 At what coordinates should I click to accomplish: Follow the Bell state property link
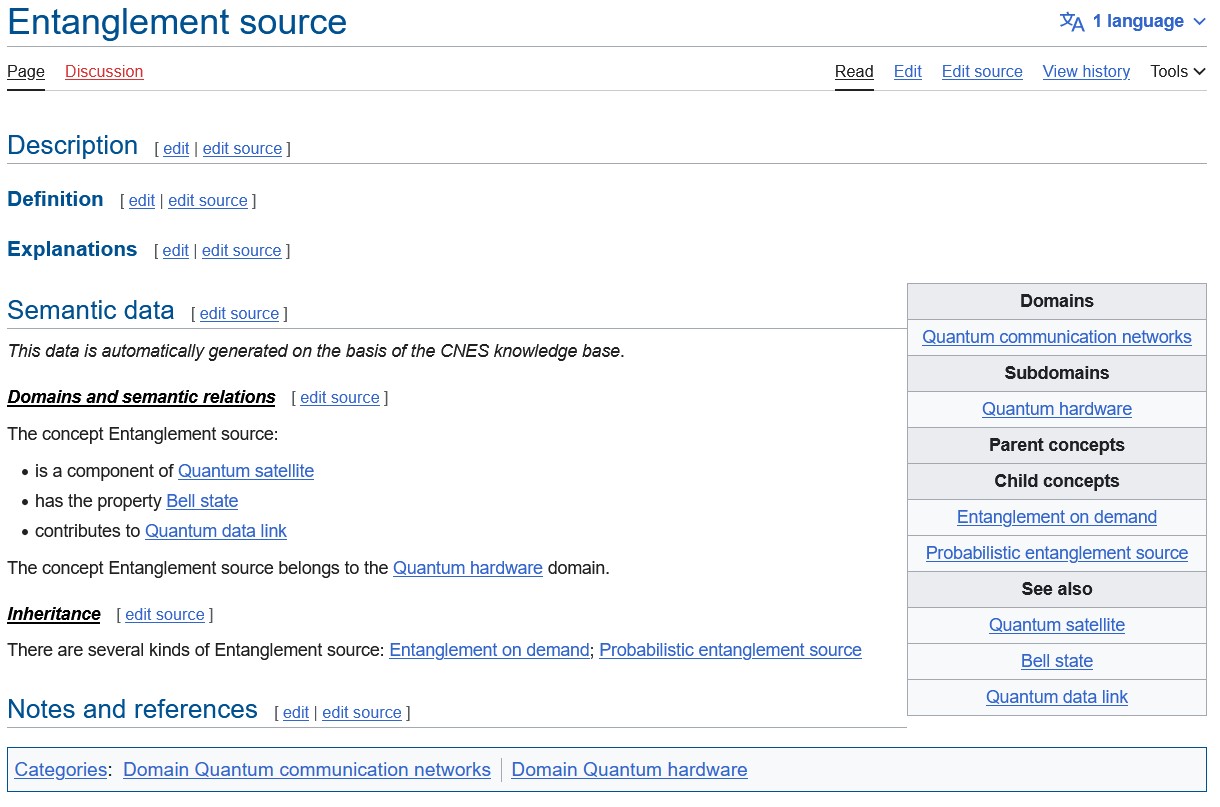(202, 501)
